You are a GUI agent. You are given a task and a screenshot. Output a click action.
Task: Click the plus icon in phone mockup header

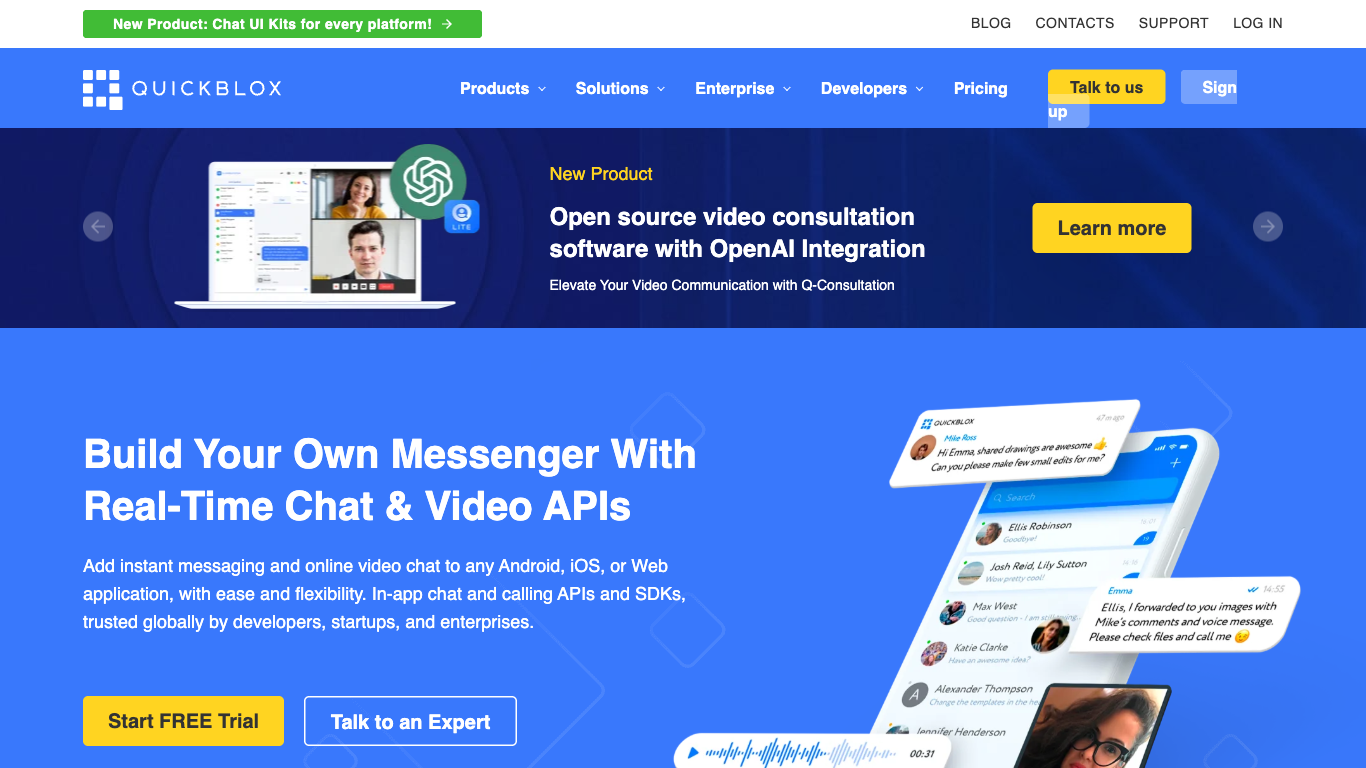tap(1175, 462)
